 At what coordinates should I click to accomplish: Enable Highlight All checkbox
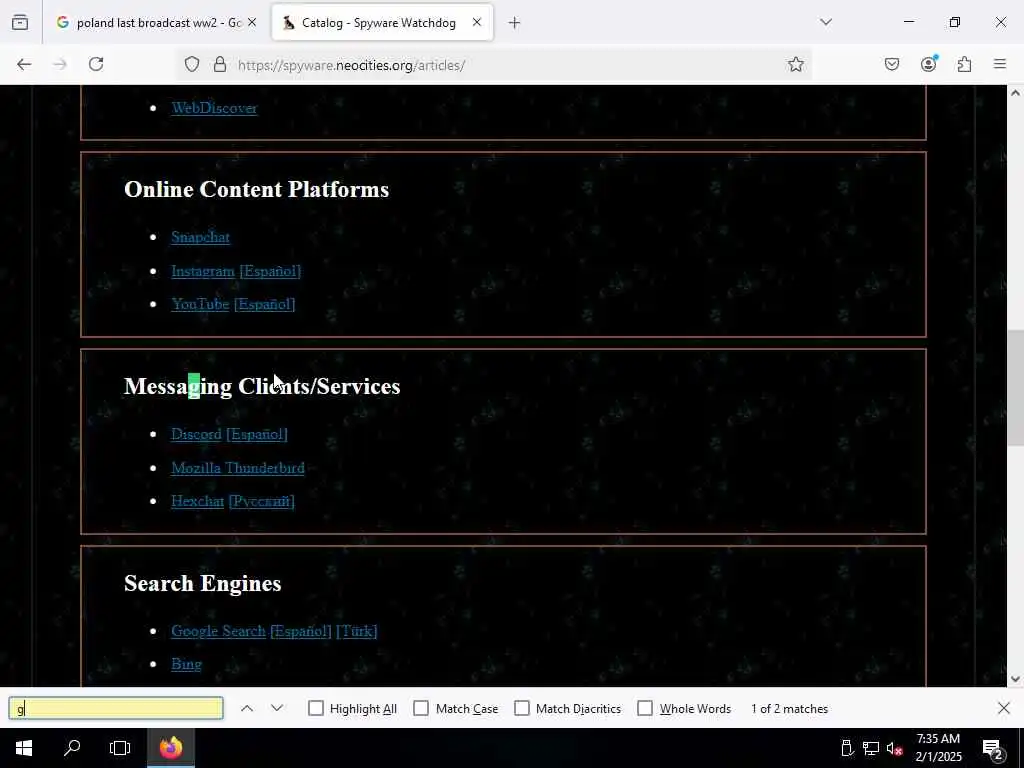[315, 709]
